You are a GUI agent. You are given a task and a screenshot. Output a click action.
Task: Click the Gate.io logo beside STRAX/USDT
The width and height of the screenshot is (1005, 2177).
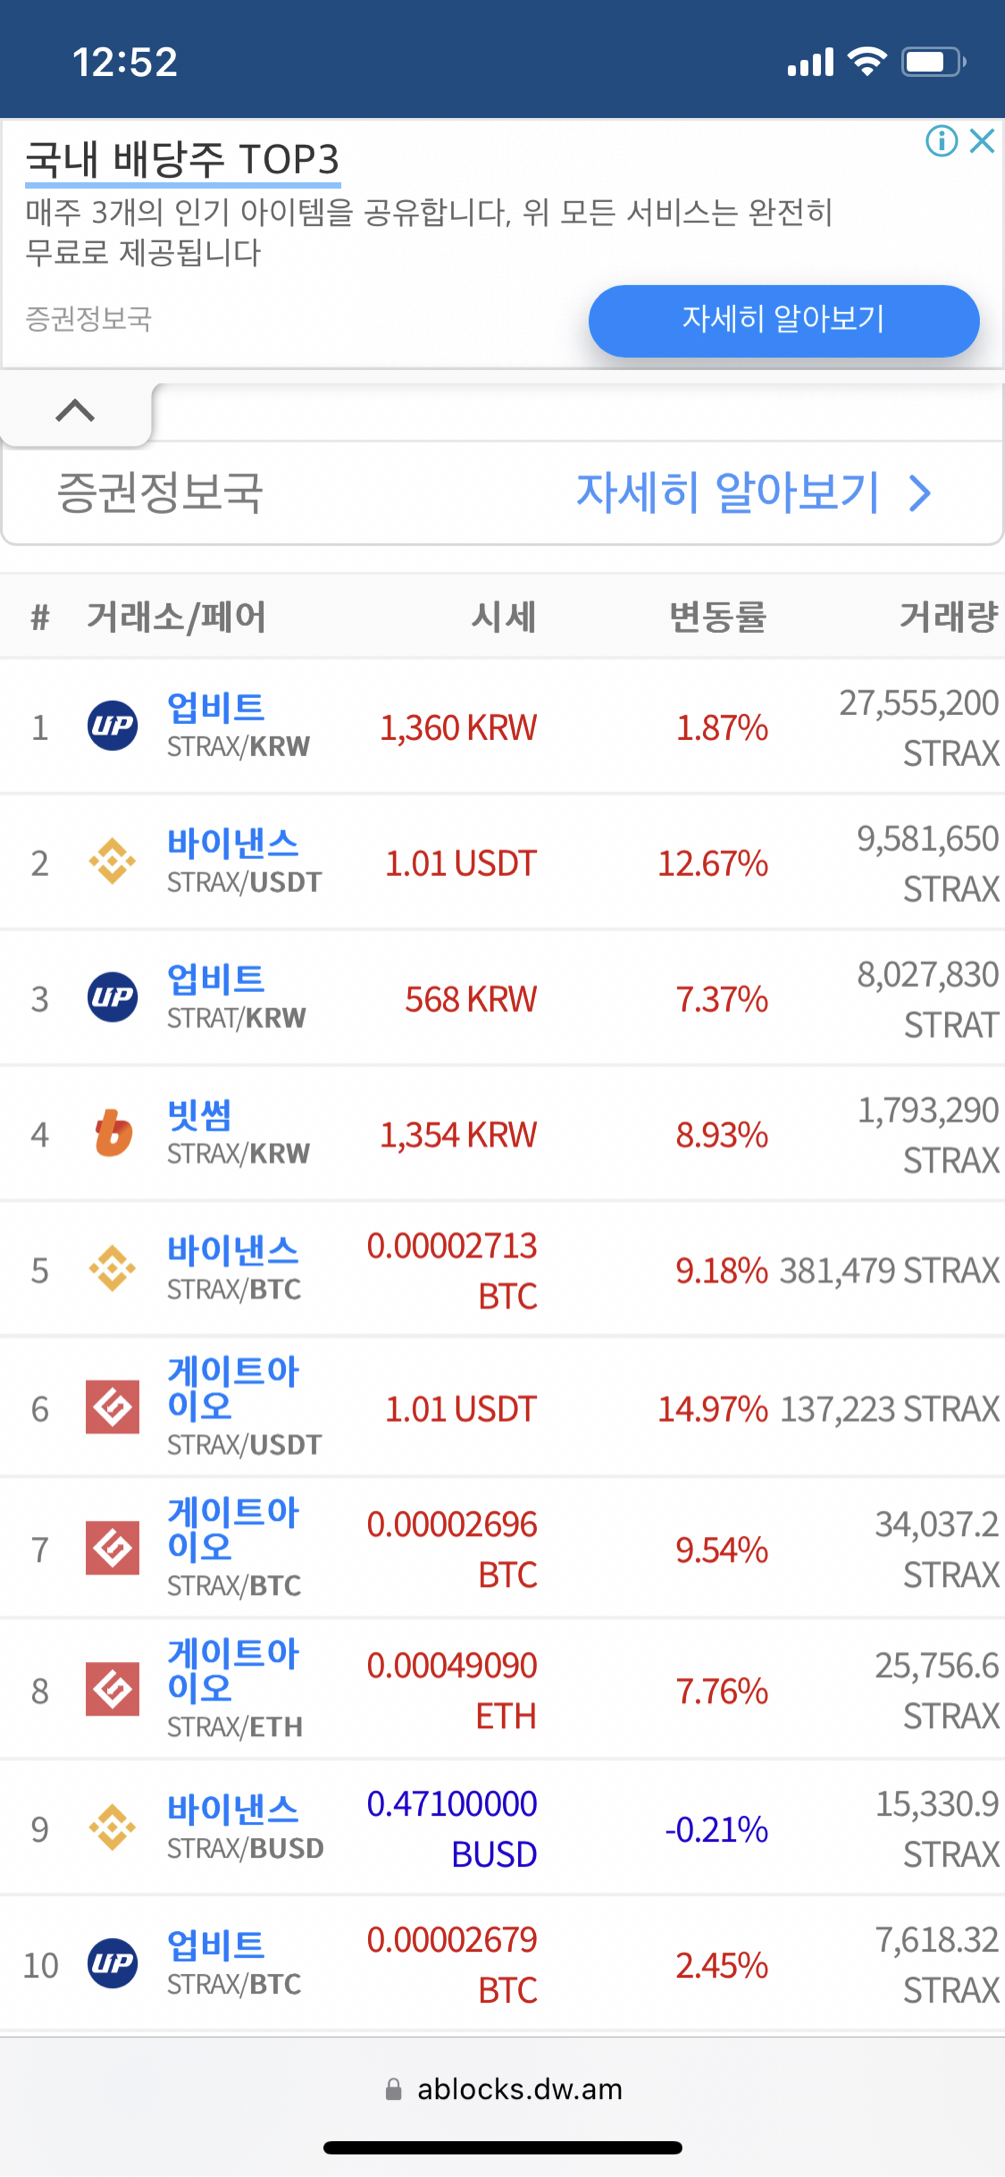point(113,1408)
